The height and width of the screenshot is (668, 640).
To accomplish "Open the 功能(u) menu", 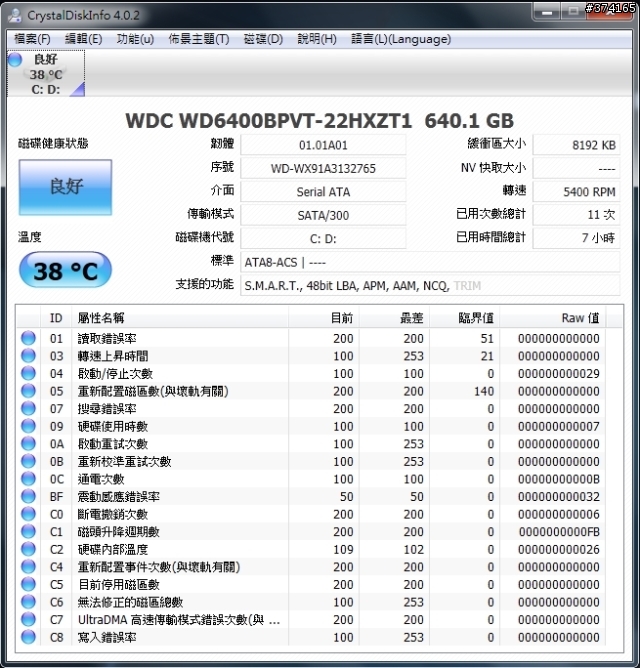I will tap(135, 39).
